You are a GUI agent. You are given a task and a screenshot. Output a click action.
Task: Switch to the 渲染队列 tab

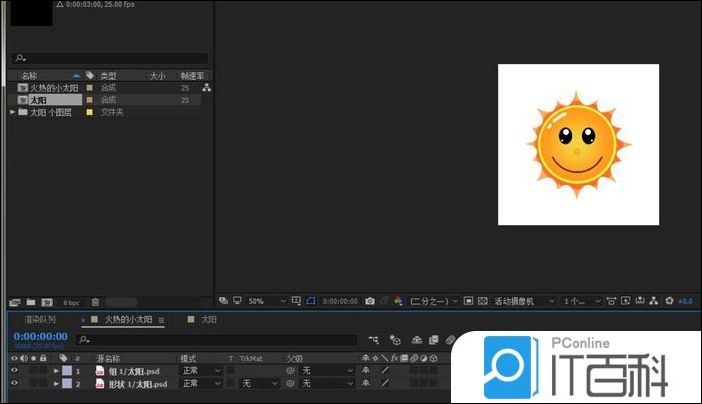40,320
